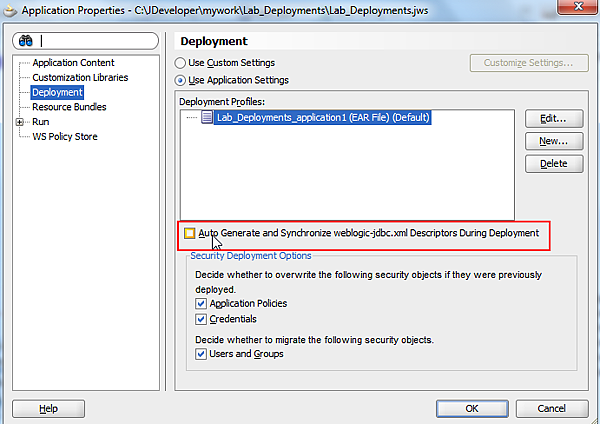Create a profile with the New... button
600x424 pixels.
(x=553, y=140)
